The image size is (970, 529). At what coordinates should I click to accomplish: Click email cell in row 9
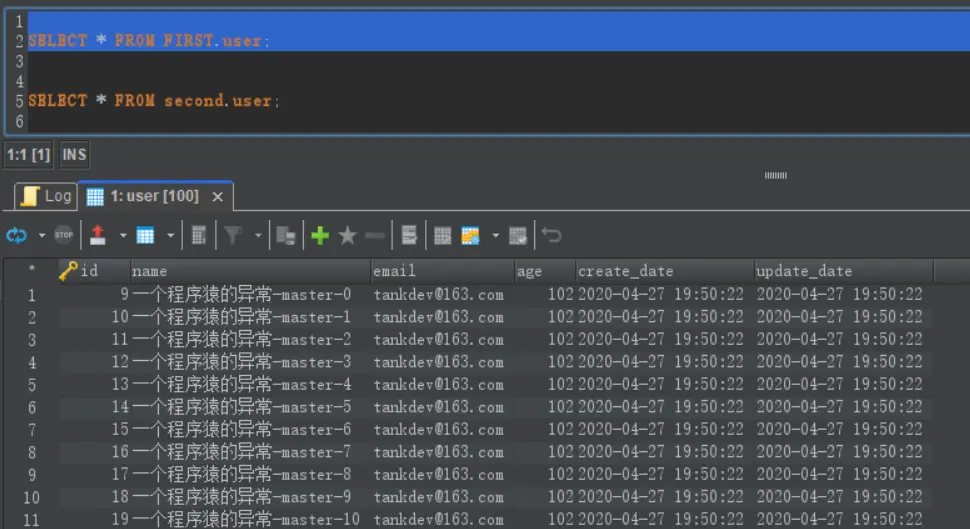point(442,475)
